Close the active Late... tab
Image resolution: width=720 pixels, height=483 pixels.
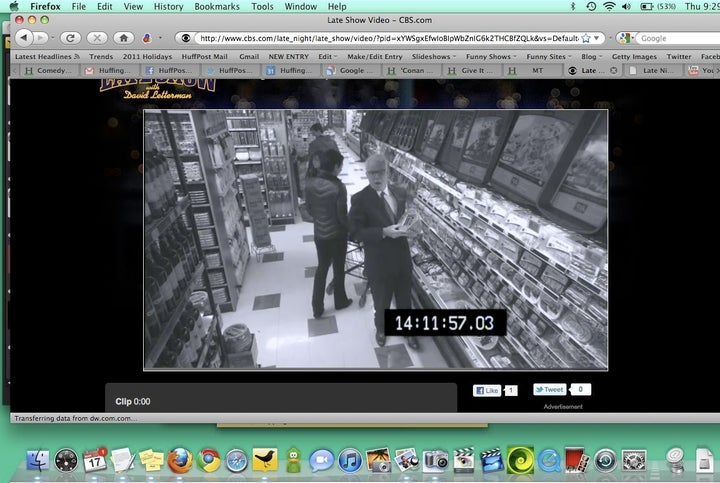click(613, 70)
